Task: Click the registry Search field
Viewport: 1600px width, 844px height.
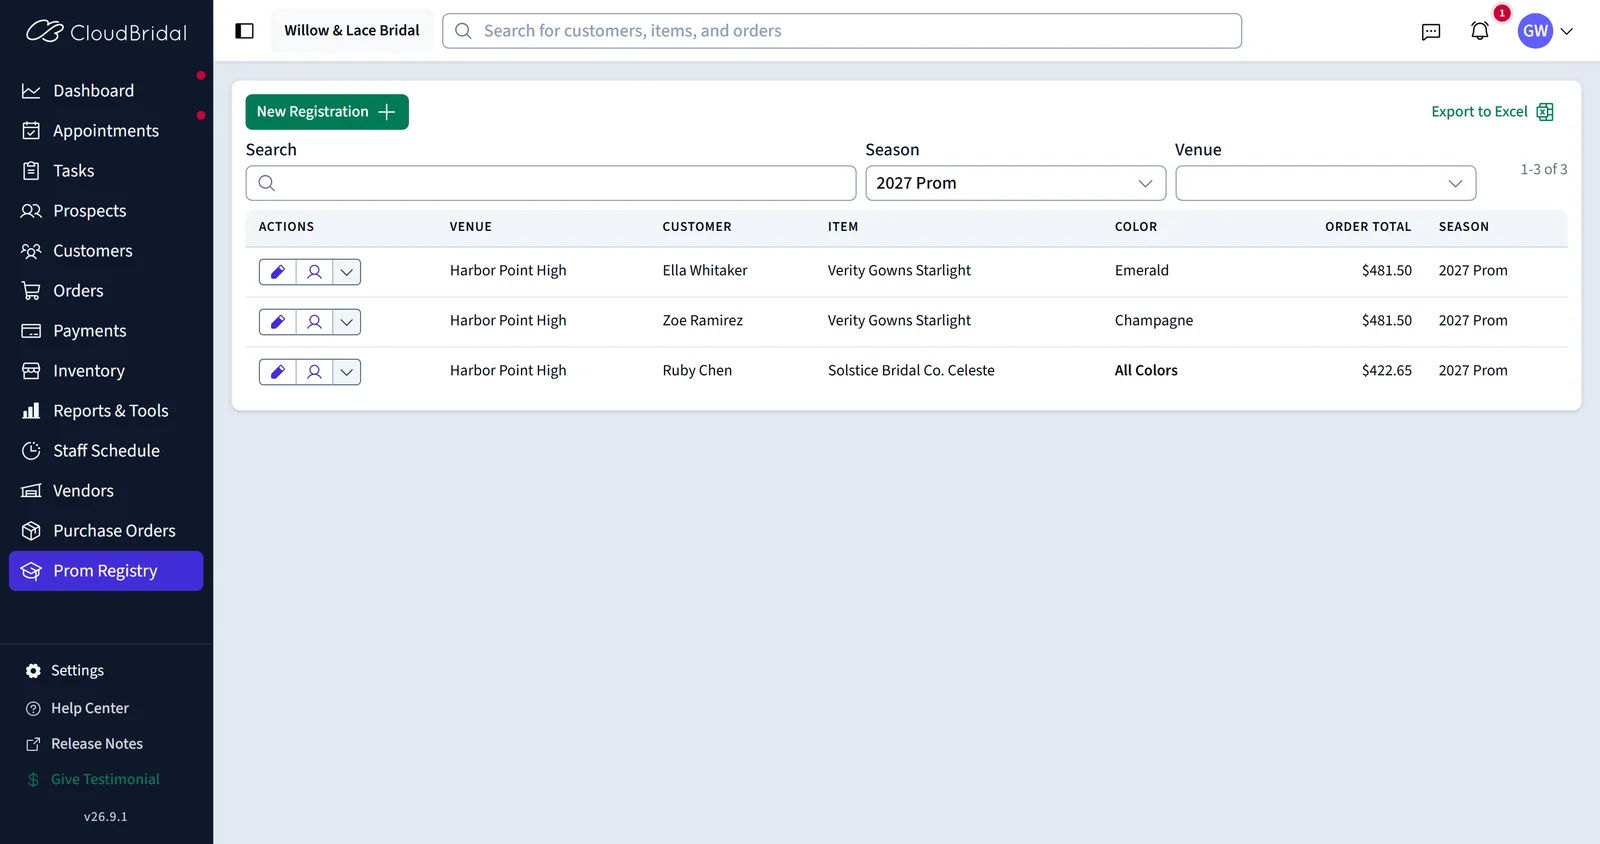Action: (x=551, y=183)
